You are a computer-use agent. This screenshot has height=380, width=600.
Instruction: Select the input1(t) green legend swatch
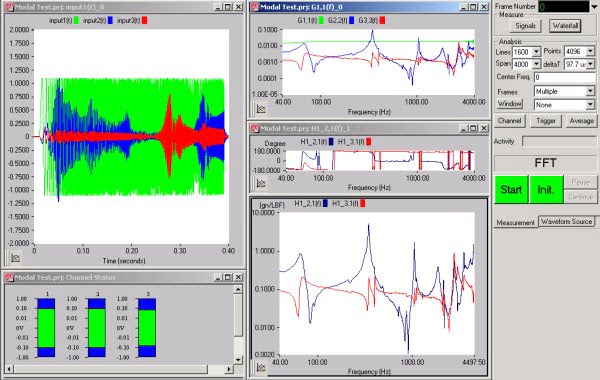click(x=76, y=20)
